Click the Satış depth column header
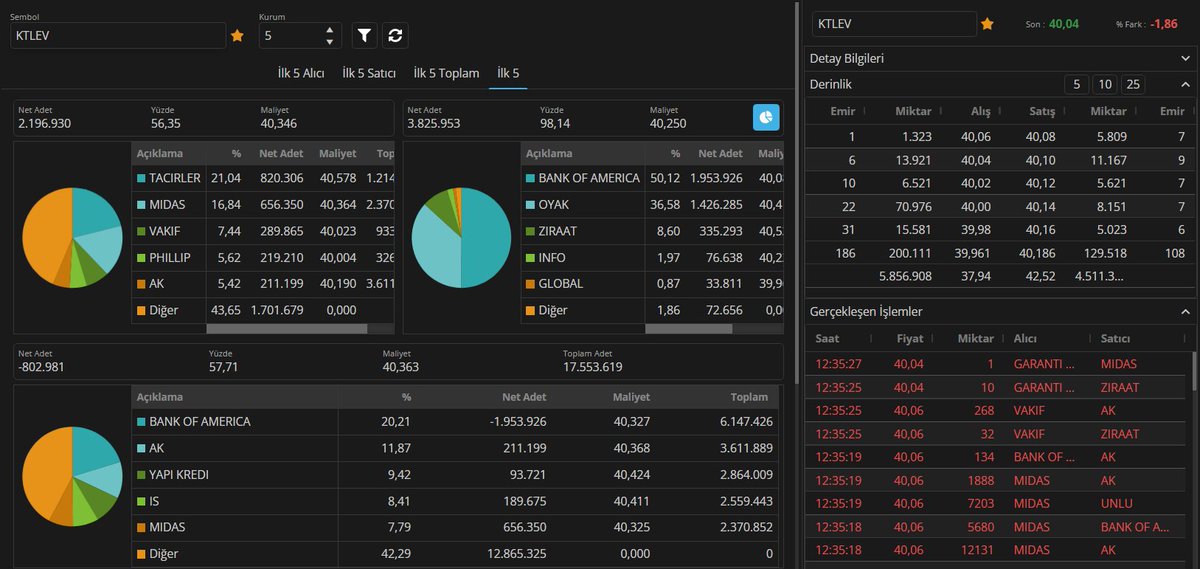Image resolution: width=1200 pixels, height=569 pixels. point(1042,111)
